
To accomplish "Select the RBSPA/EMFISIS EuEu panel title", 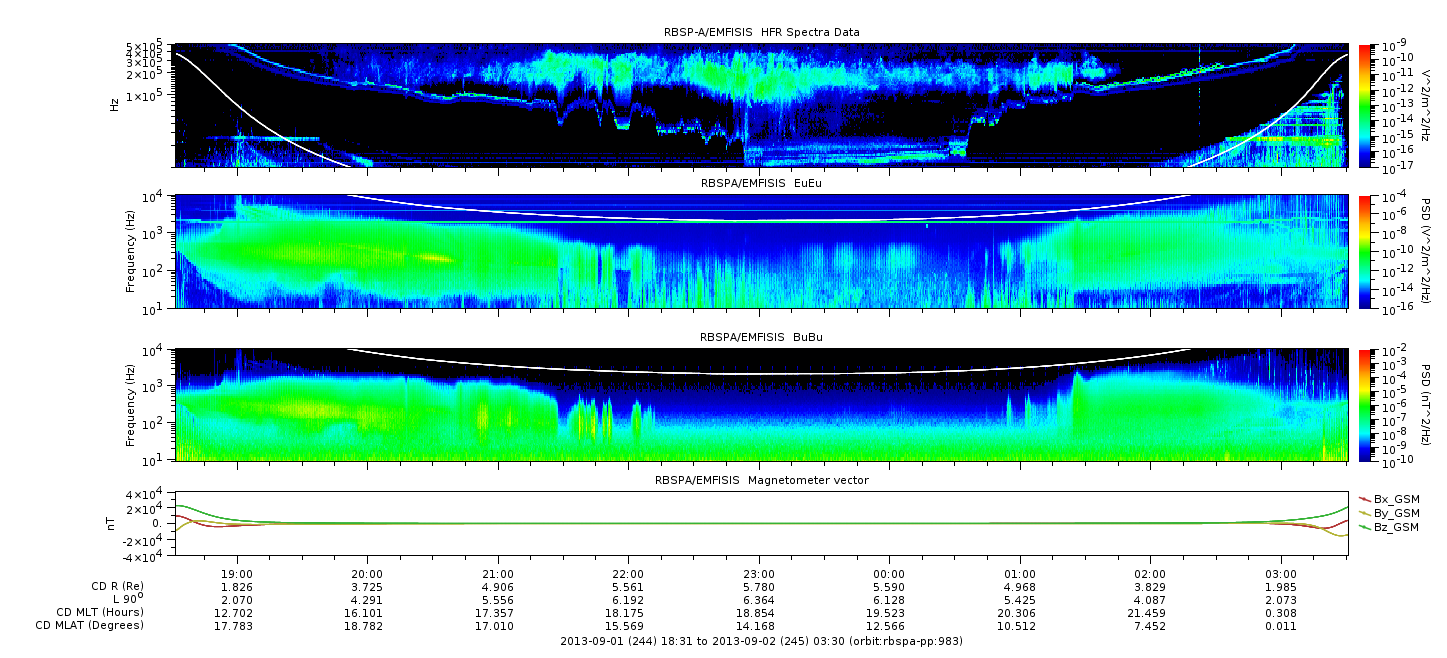I will [761, 184].
